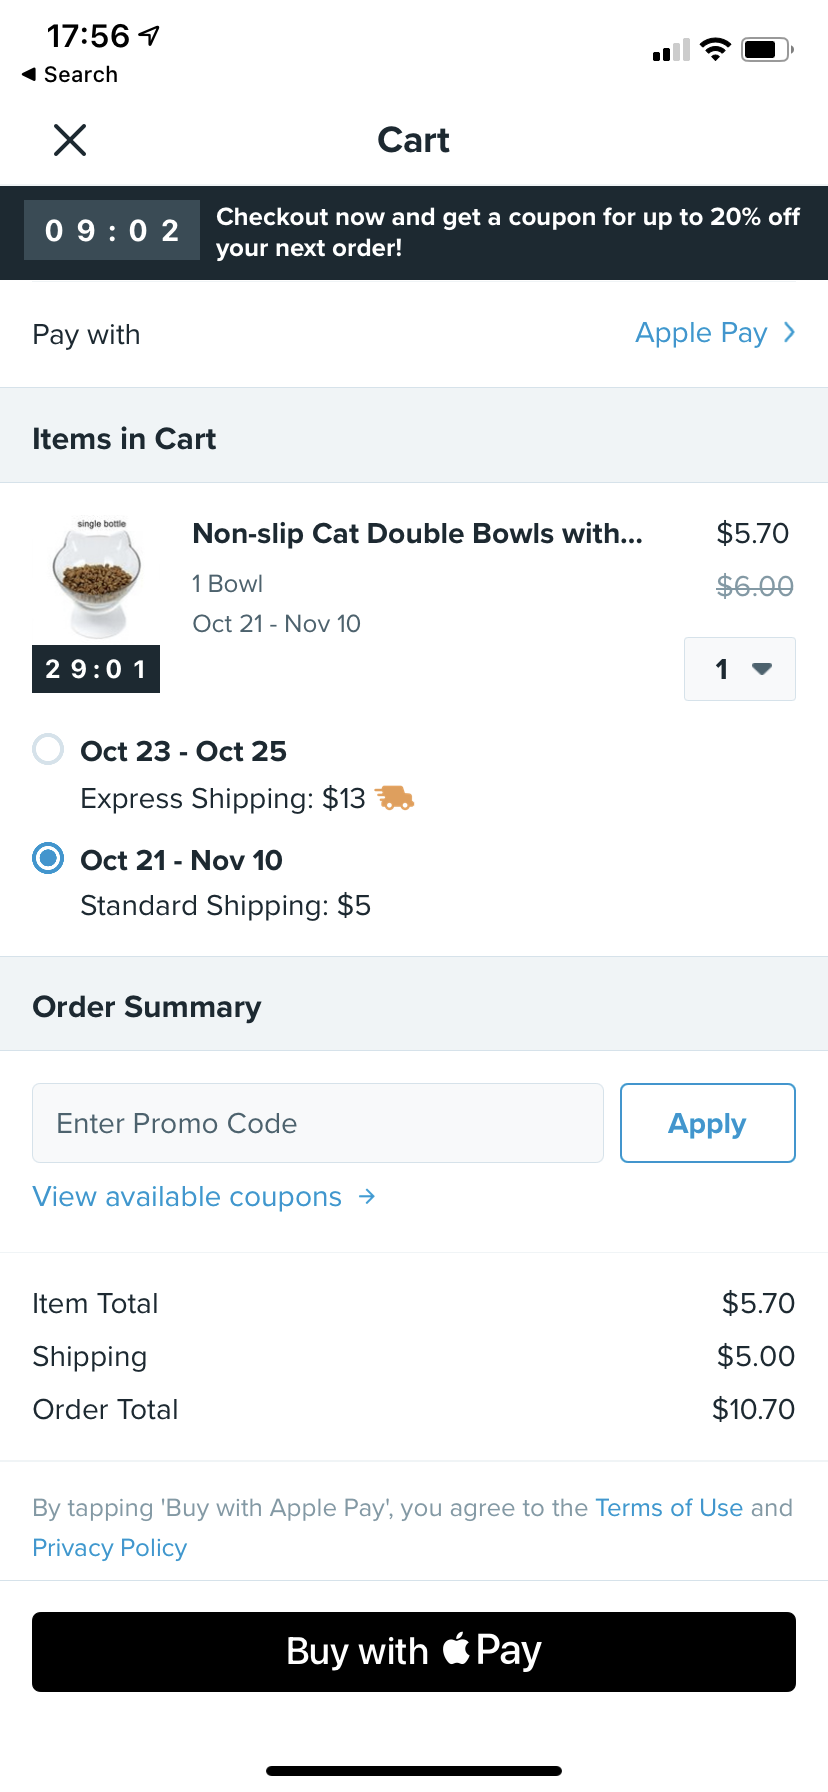828x1792 pixels.
Task: Tap the back arrow to Search
Action: tap(29, 74)
